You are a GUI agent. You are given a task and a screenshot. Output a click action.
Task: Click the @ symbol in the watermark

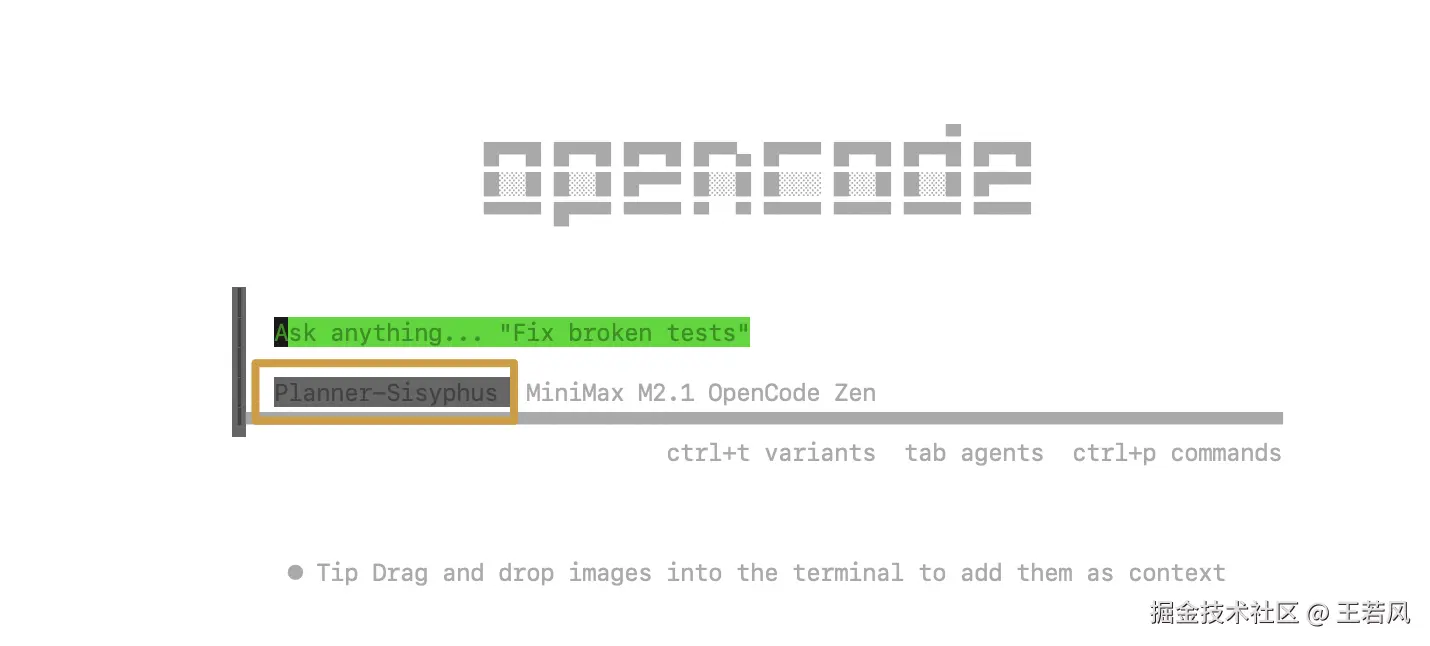pyautogui.click(x=1317, y=612)
